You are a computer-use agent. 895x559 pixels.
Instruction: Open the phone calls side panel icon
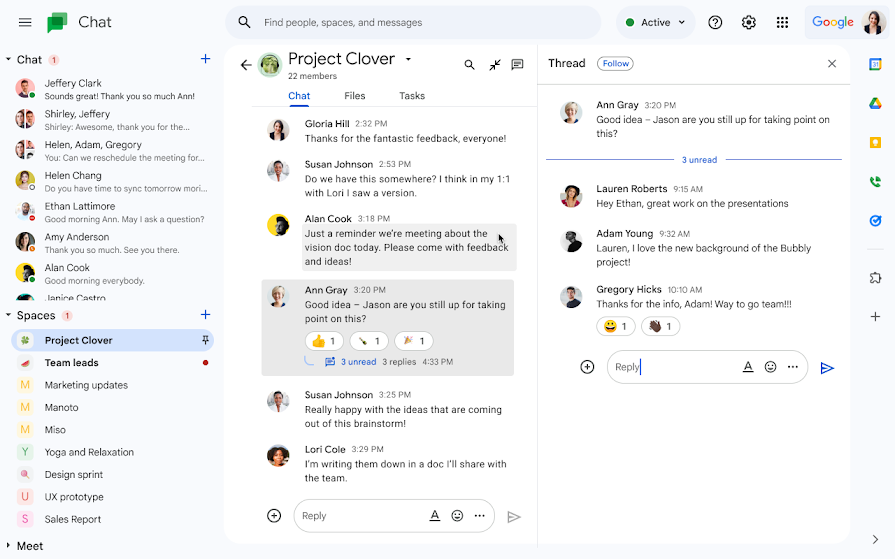click(875, 182)
